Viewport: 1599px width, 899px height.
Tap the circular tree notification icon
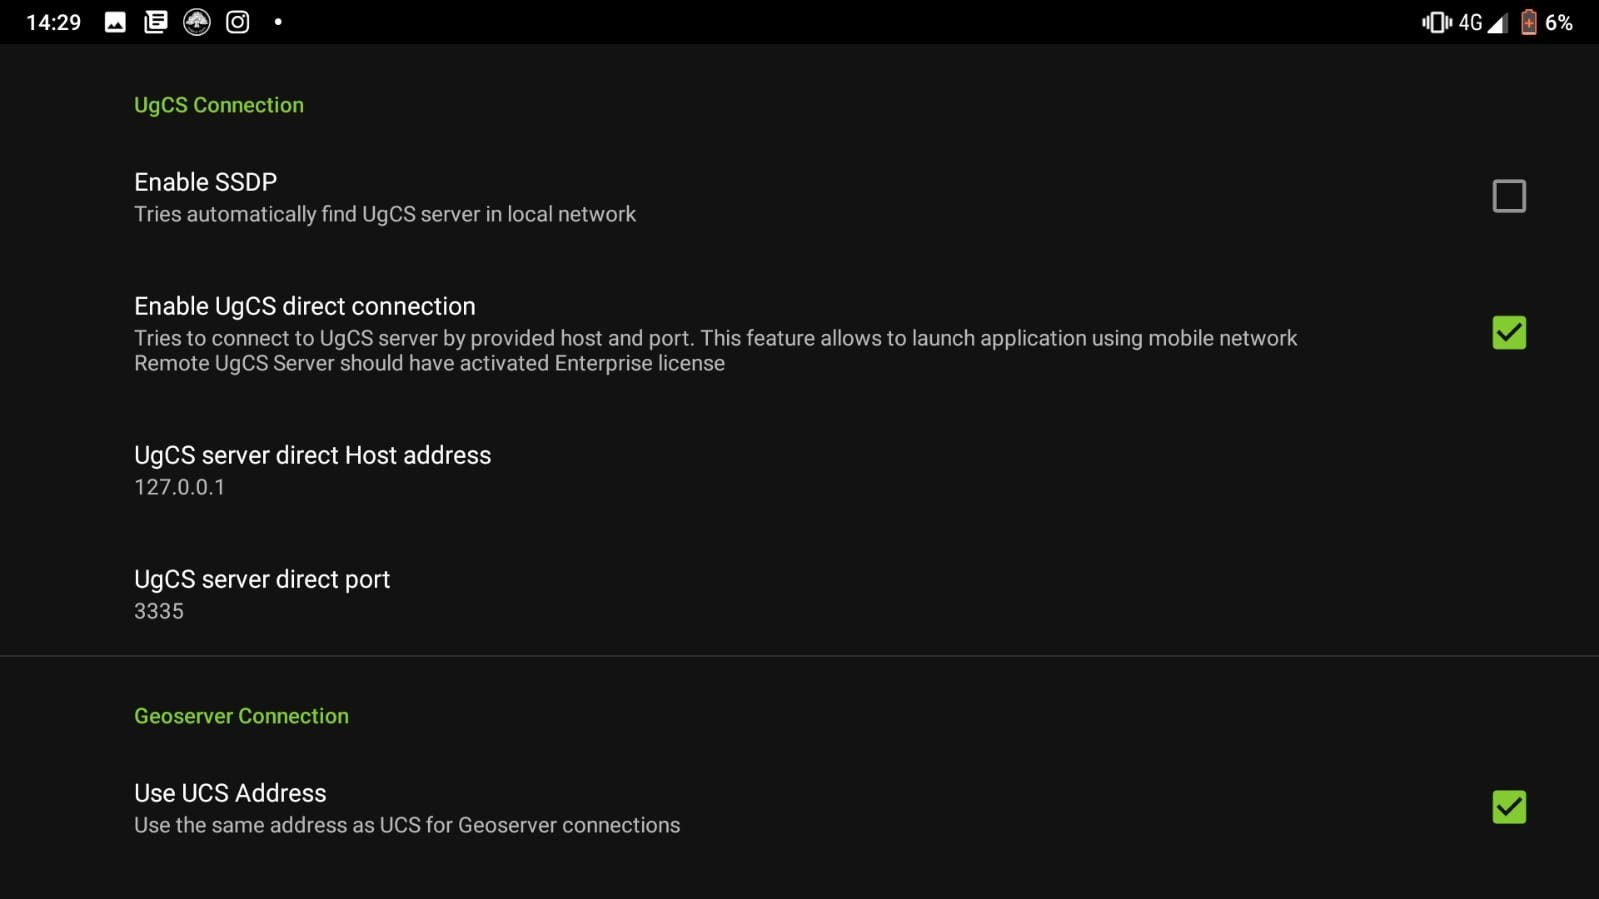pyautogui.click(x=197, y=22)
